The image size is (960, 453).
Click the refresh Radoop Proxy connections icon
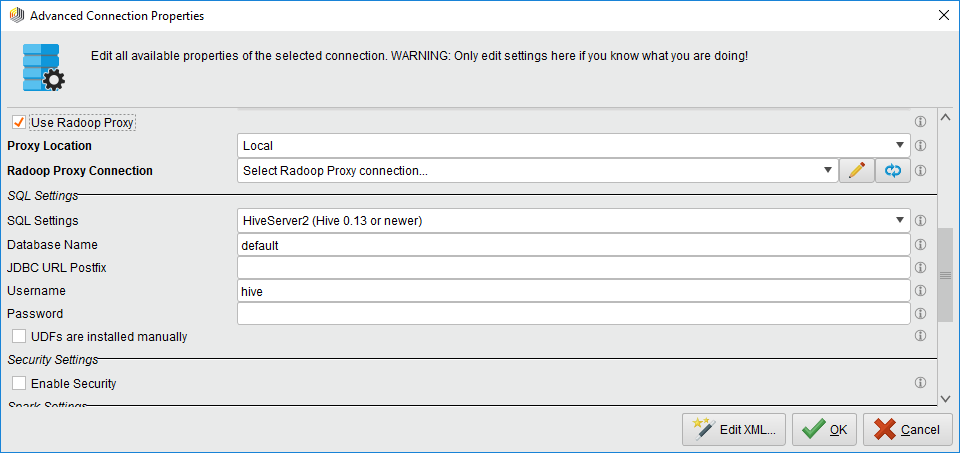tap(893, 171)
